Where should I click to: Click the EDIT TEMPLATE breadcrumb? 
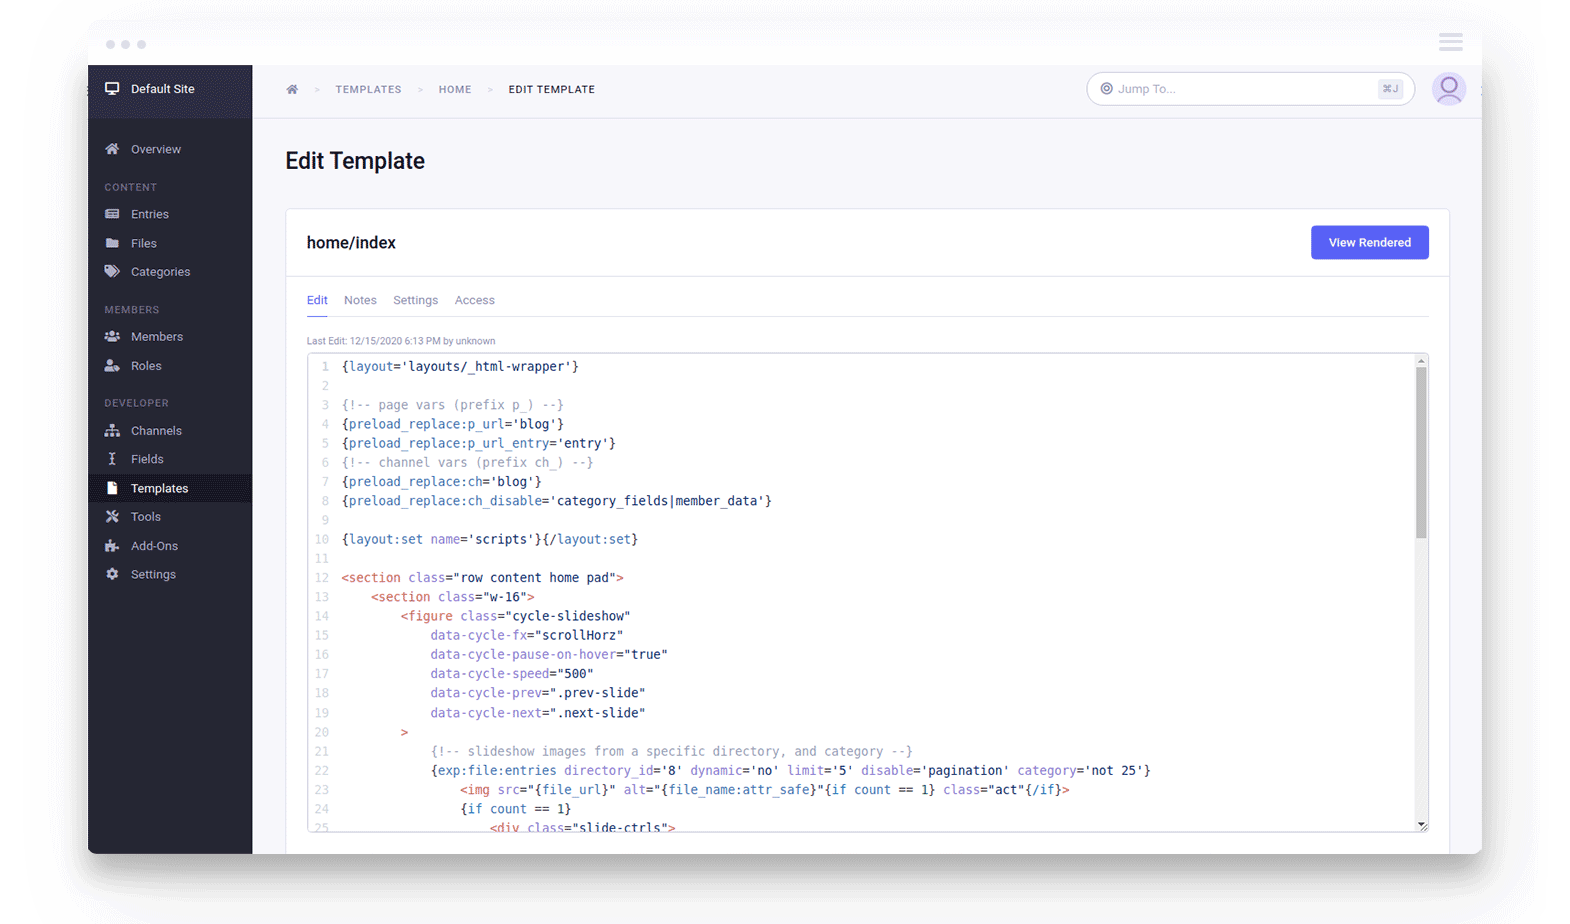click(x=551, y=89)
